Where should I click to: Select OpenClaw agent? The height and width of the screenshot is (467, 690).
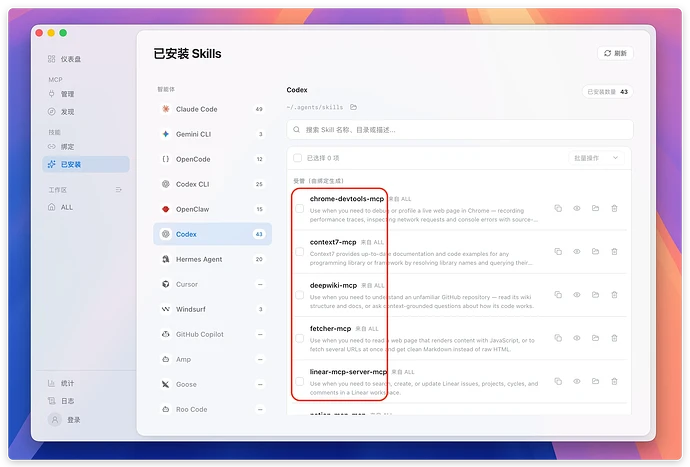tap(213, 209)
